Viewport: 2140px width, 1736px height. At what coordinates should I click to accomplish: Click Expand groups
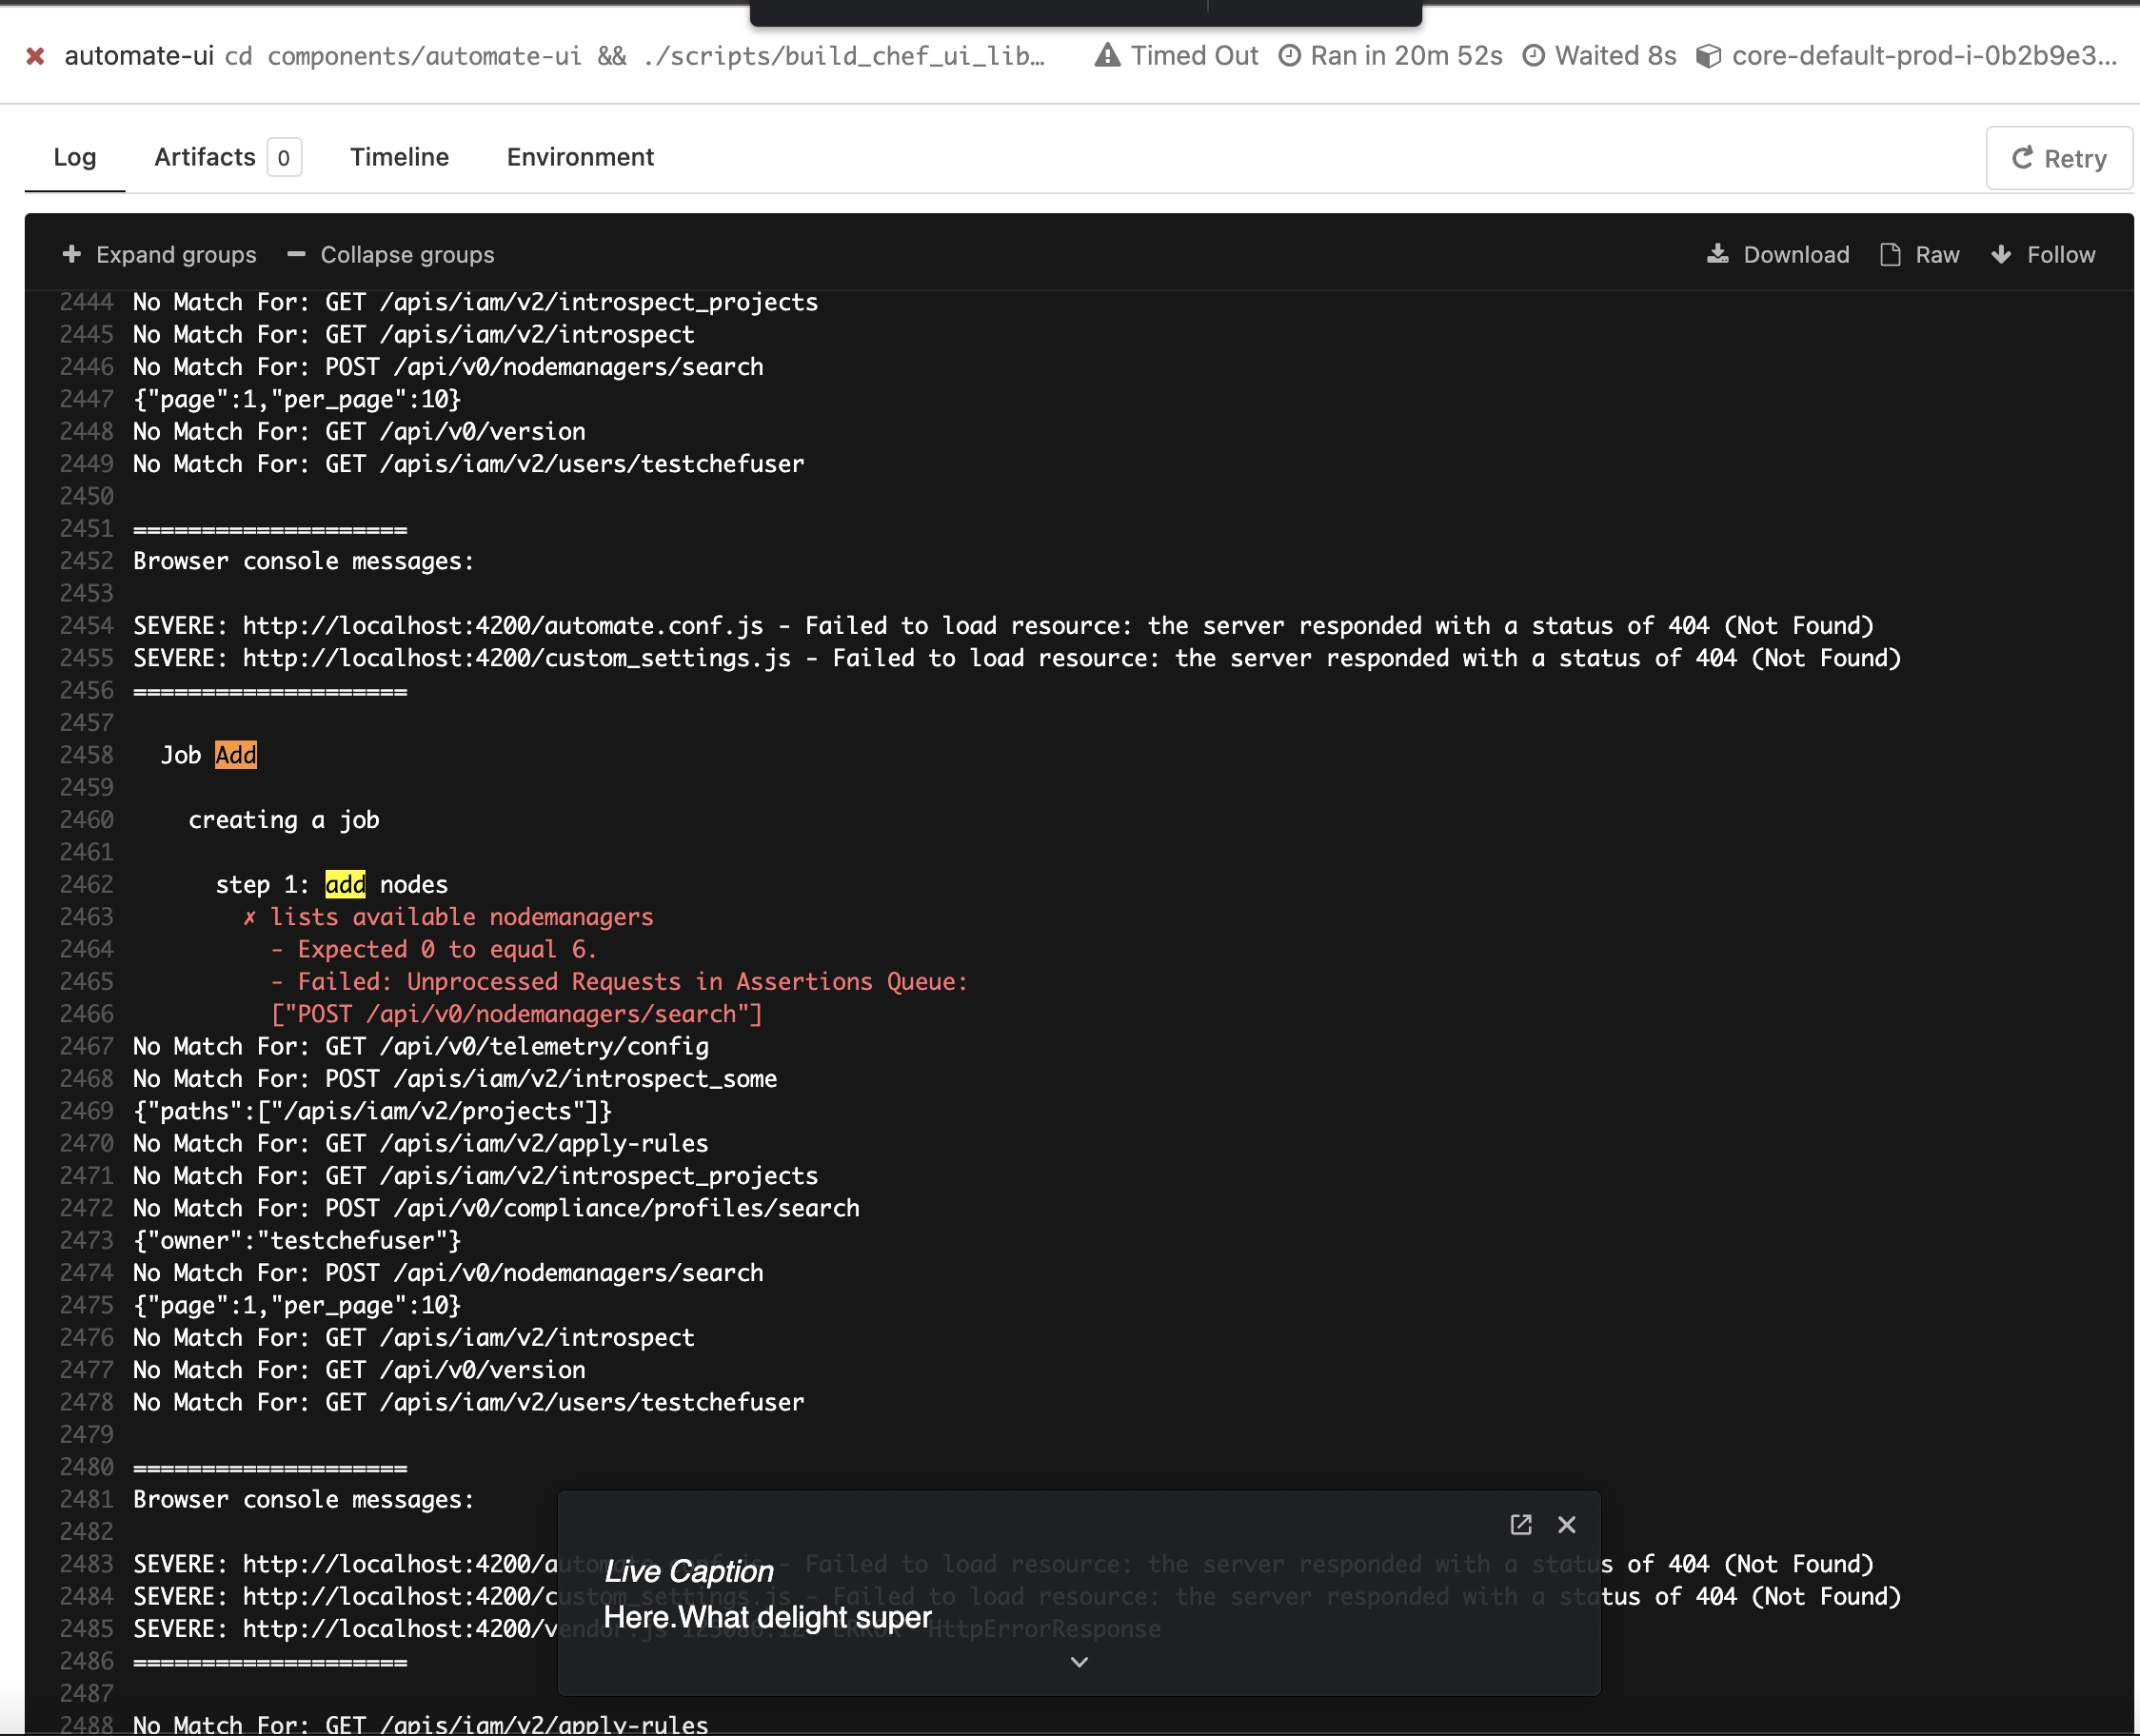coord(159,254)
